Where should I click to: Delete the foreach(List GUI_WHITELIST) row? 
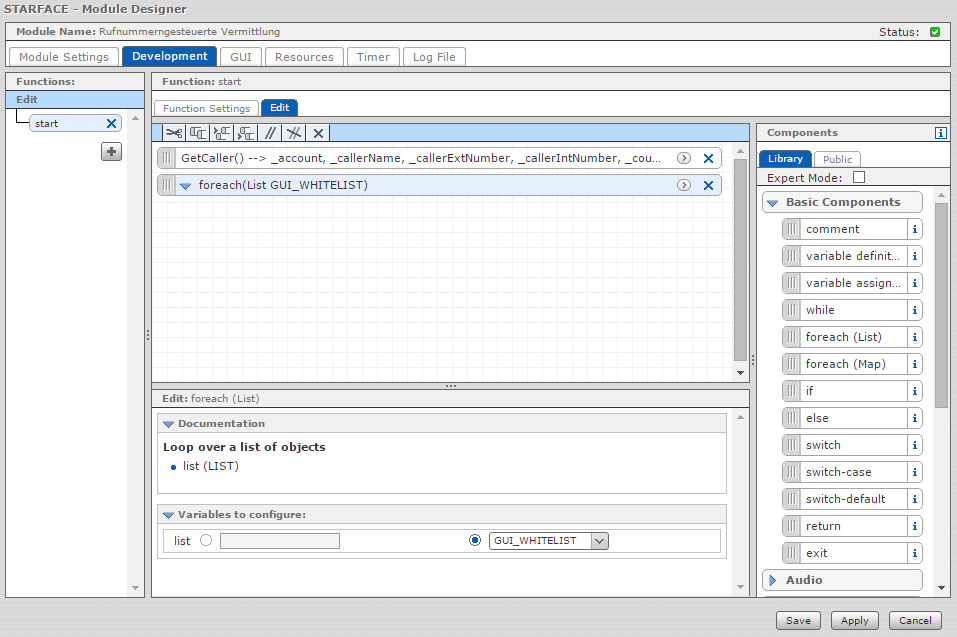tap(708, 185)
